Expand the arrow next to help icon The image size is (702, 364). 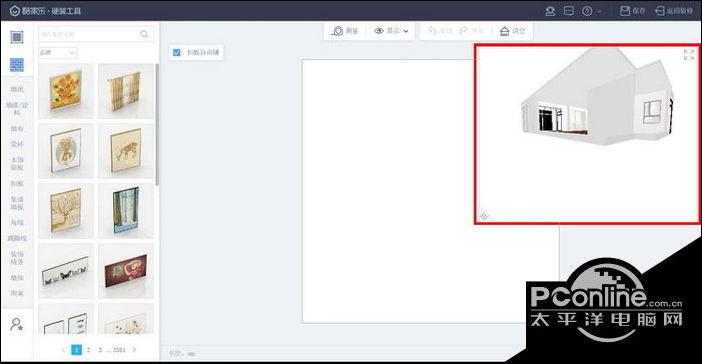(x=599, y=11)
